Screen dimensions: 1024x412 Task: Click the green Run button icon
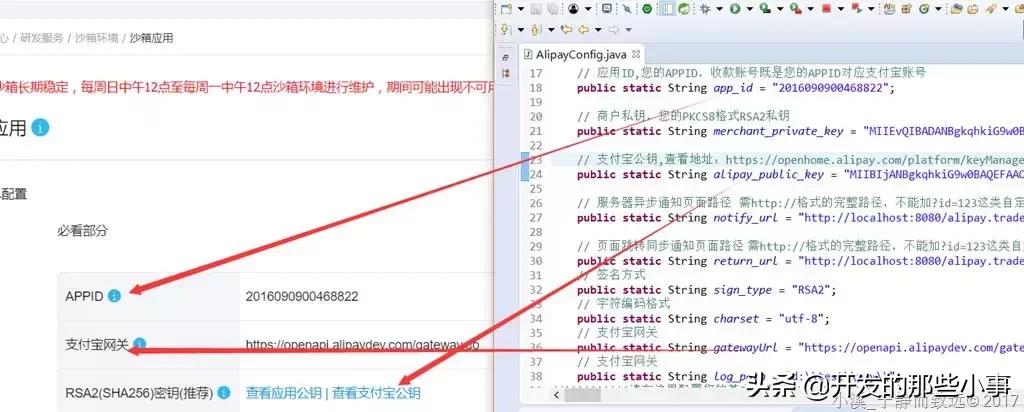click(x=735, y=8)
